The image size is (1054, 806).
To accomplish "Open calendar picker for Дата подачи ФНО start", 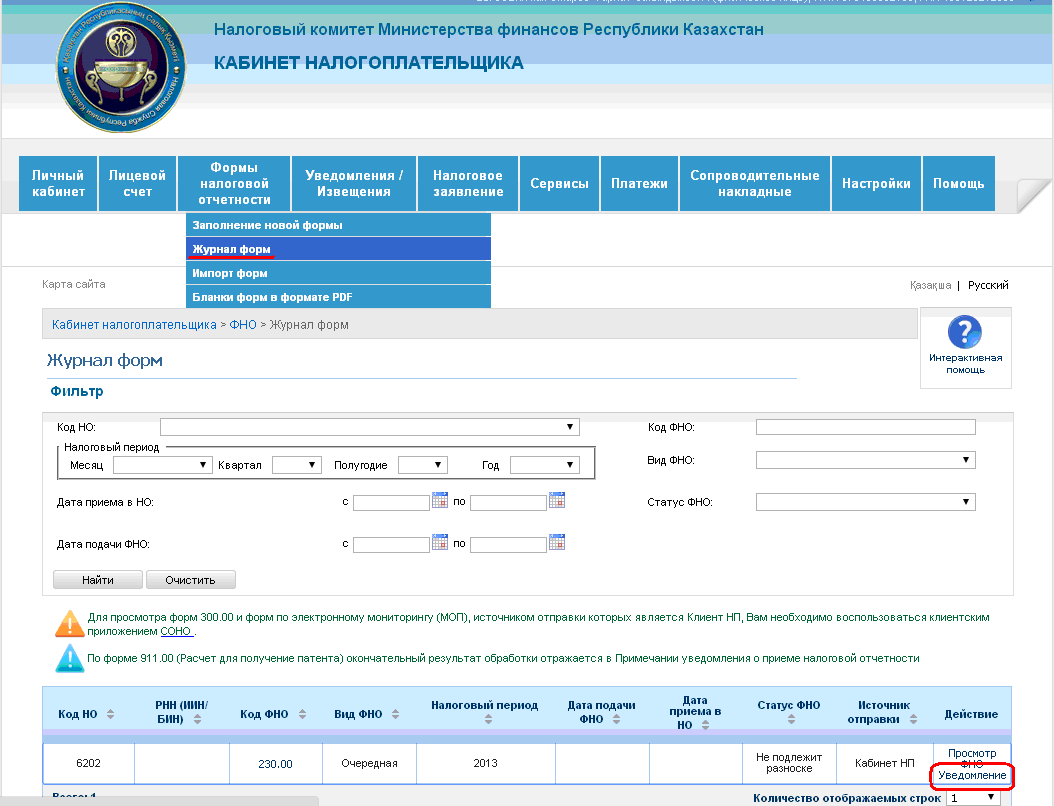I will 439,543.
